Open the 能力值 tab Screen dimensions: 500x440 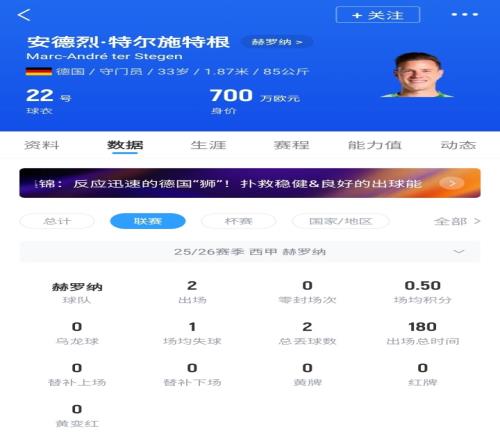click(375, 145)
